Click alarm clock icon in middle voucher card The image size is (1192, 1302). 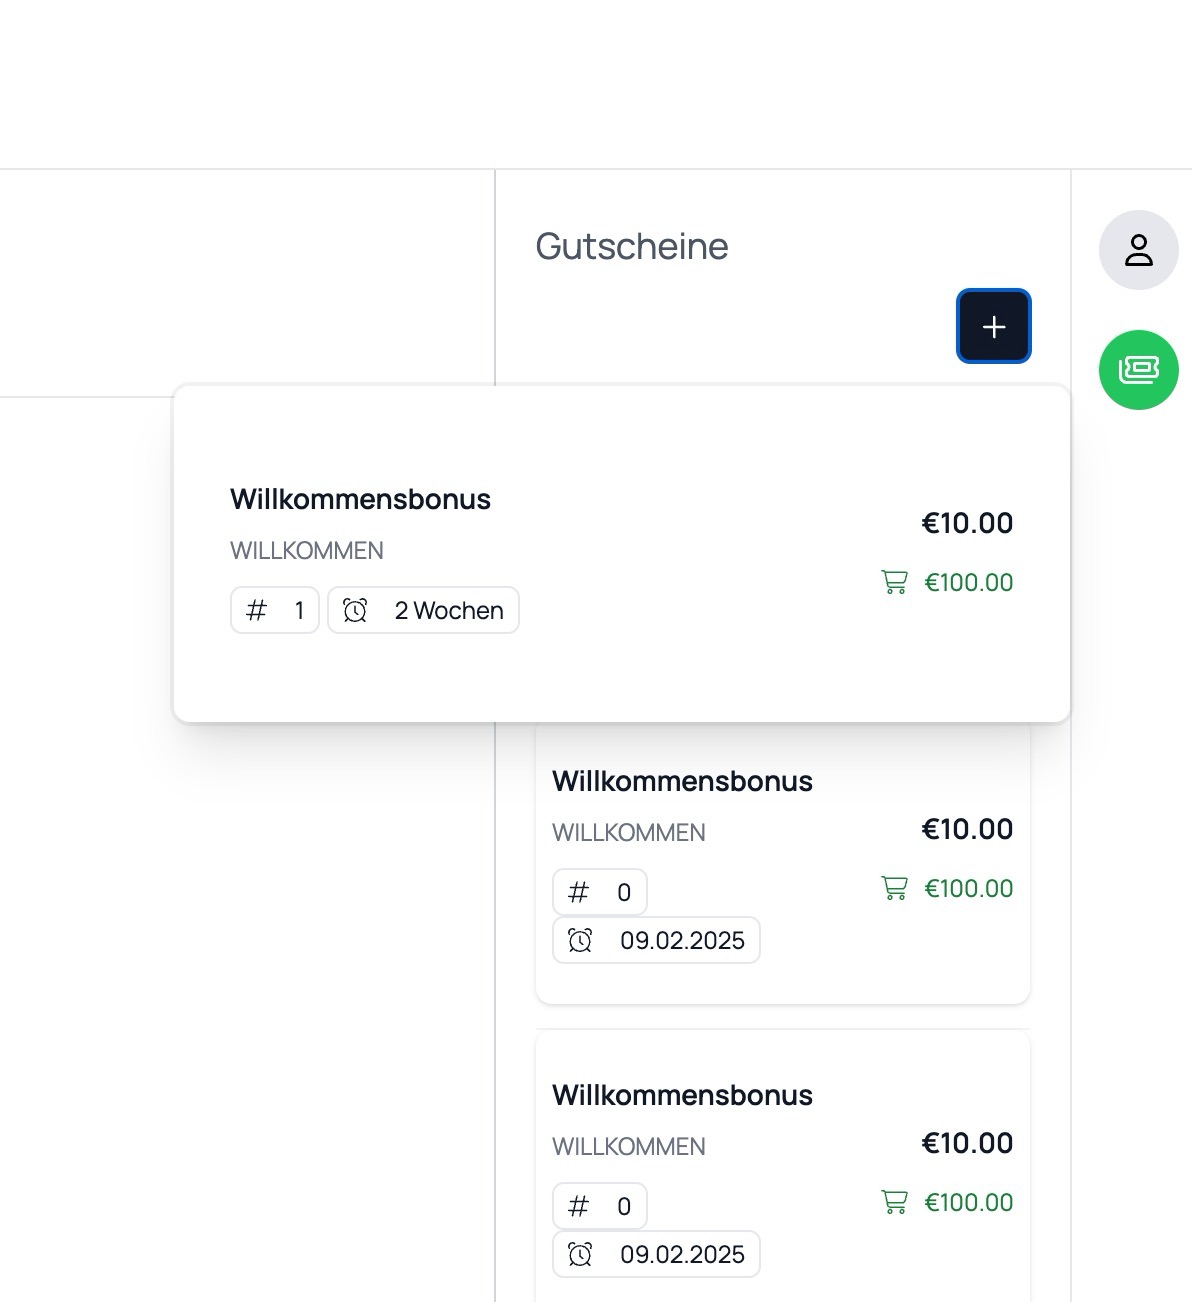(x=580, y=940)
